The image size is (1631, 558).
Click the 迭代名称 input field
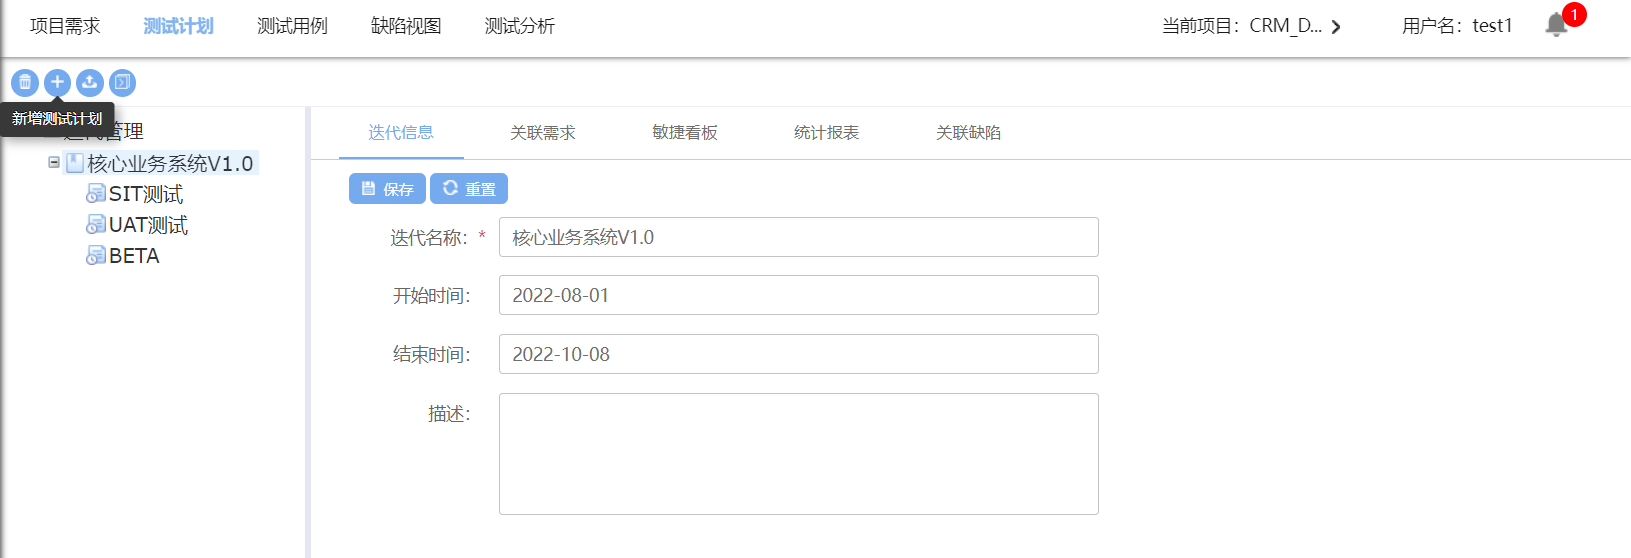798,237
